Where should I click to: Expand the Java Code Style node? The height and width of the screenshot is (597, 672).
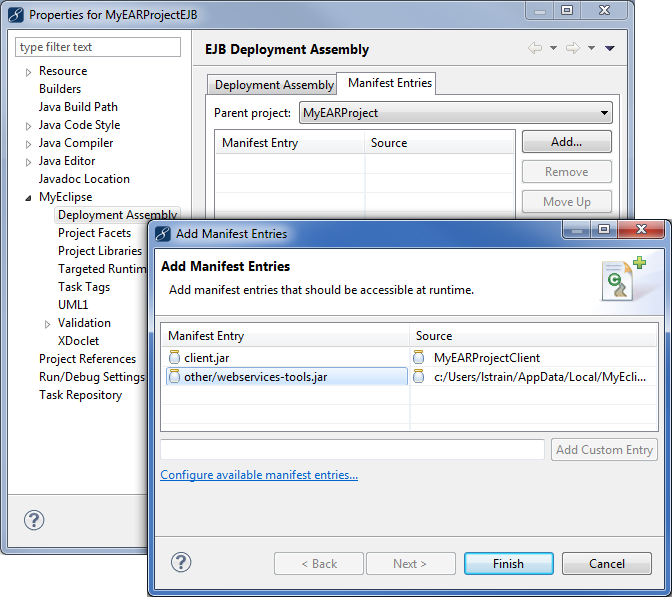click(x=28, y=126)
